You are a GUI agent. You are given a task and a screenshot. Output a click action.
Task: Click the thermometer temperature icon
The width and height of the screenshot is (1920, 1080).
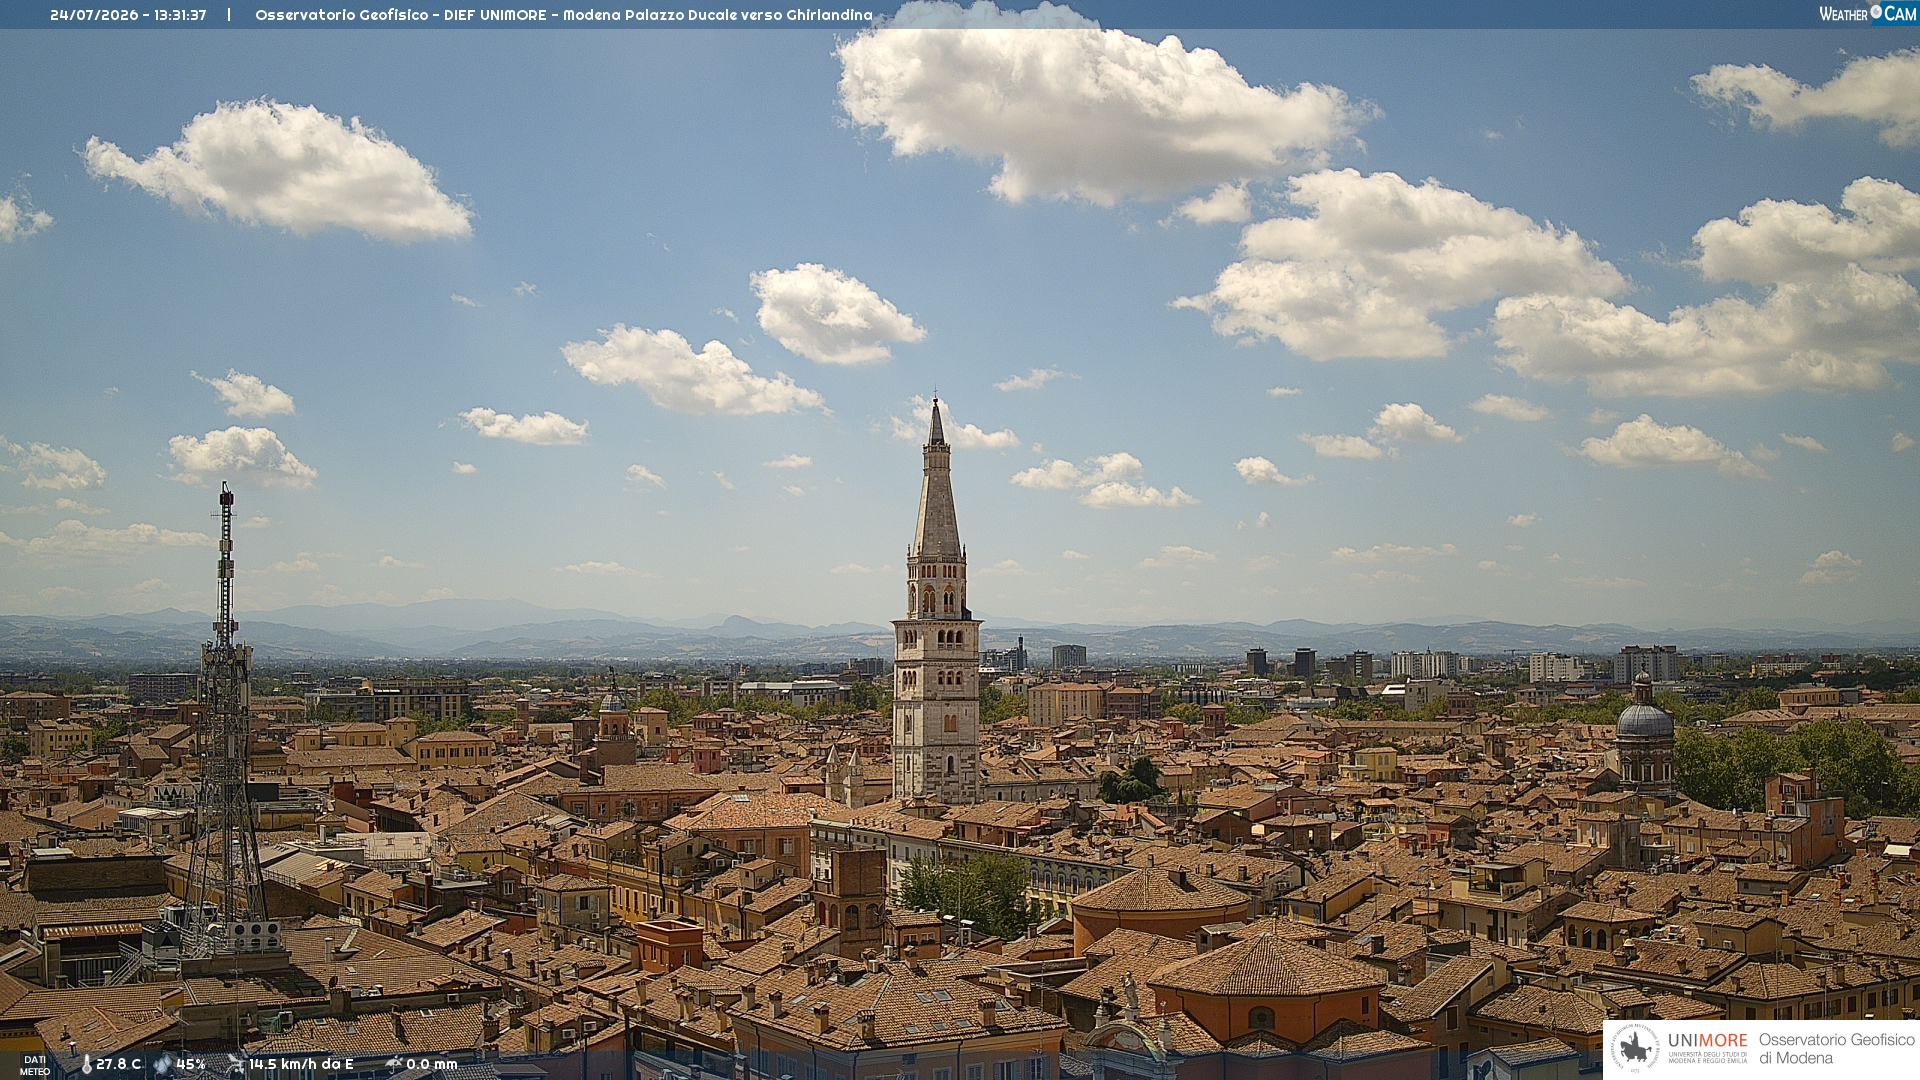point(86,1064)
